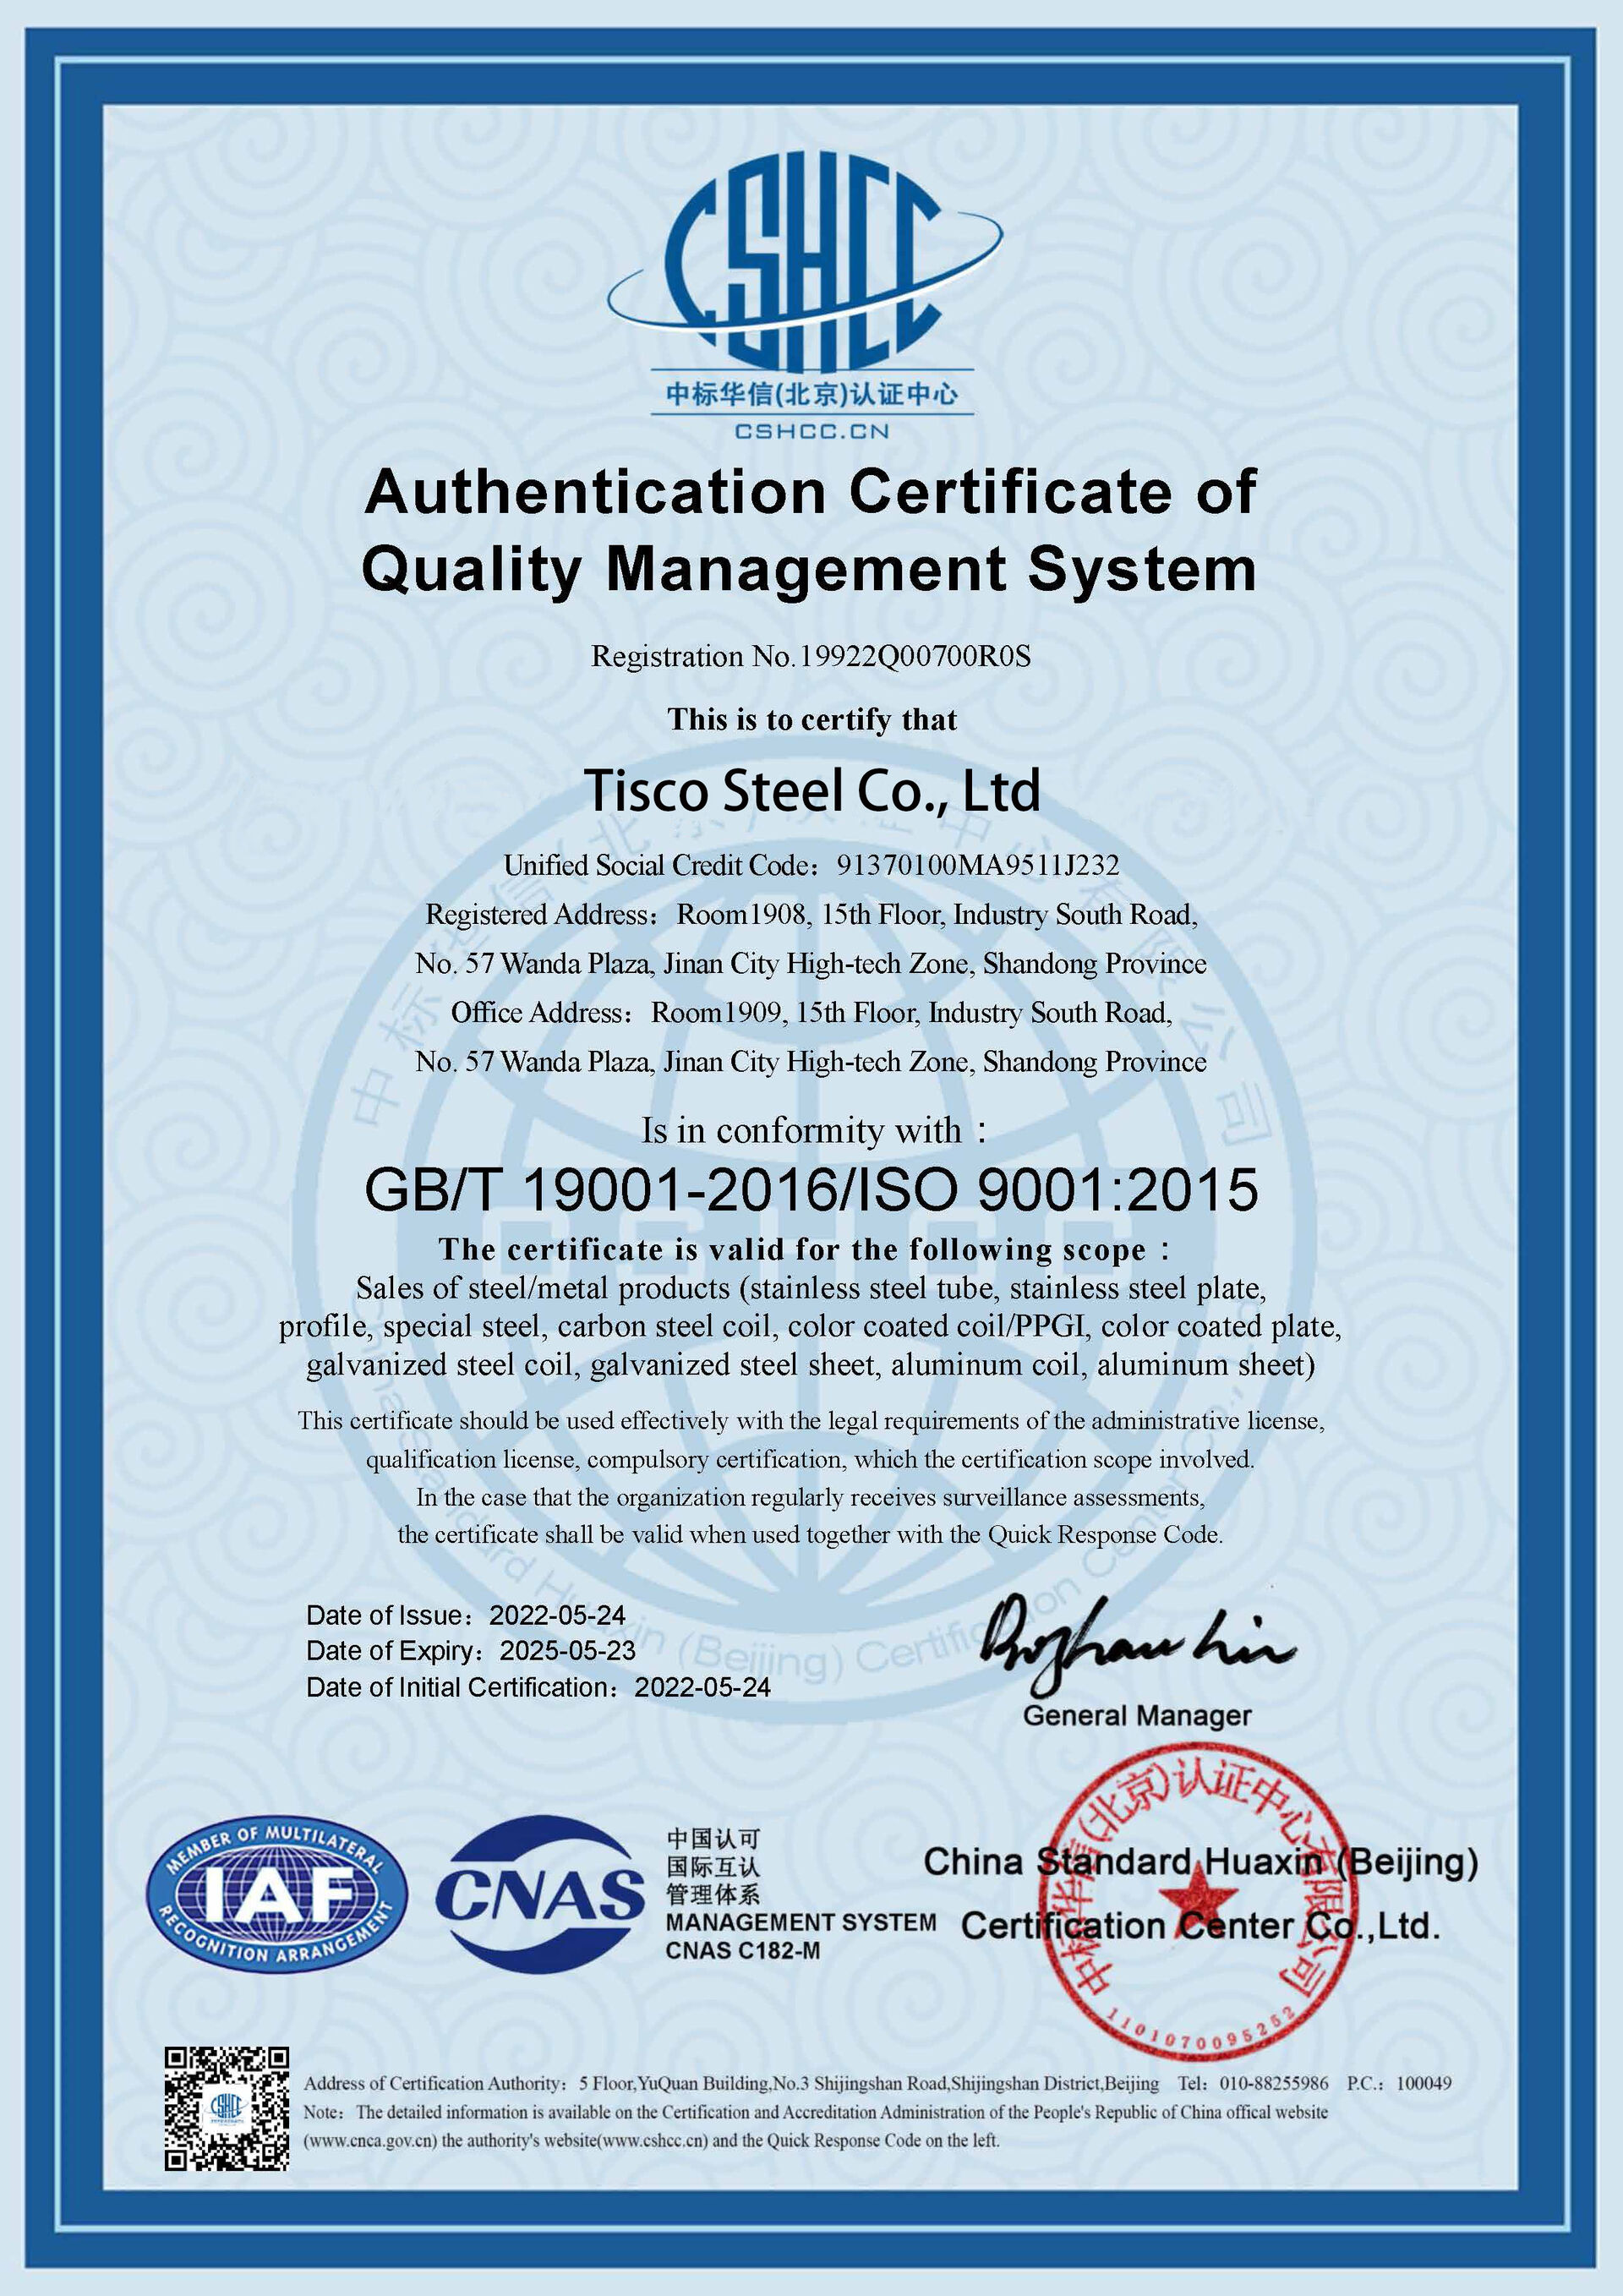The height and width of the screenshot is (2296, 1623).
Task: Click the heading line 'Quality Management System'
Action: (809, 570)
